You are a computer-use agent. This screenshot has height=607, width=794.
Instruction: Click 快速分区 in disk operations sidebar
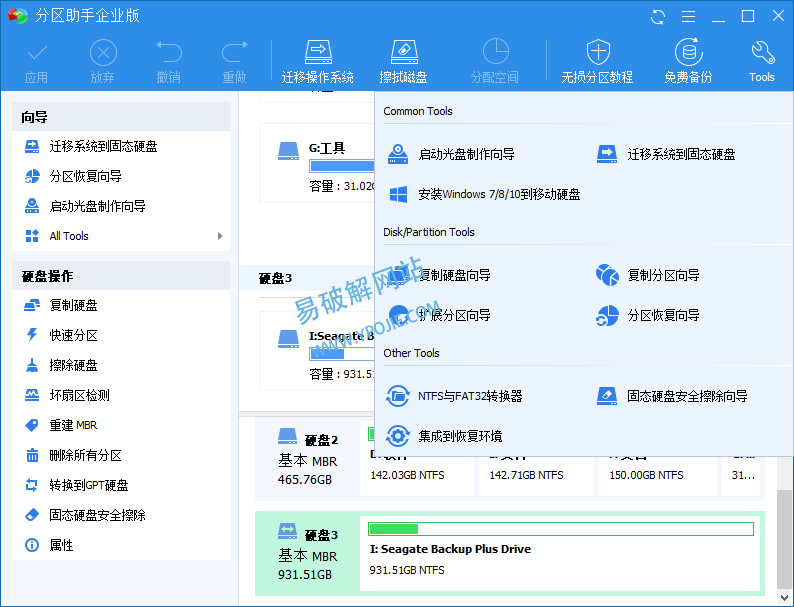73,335
